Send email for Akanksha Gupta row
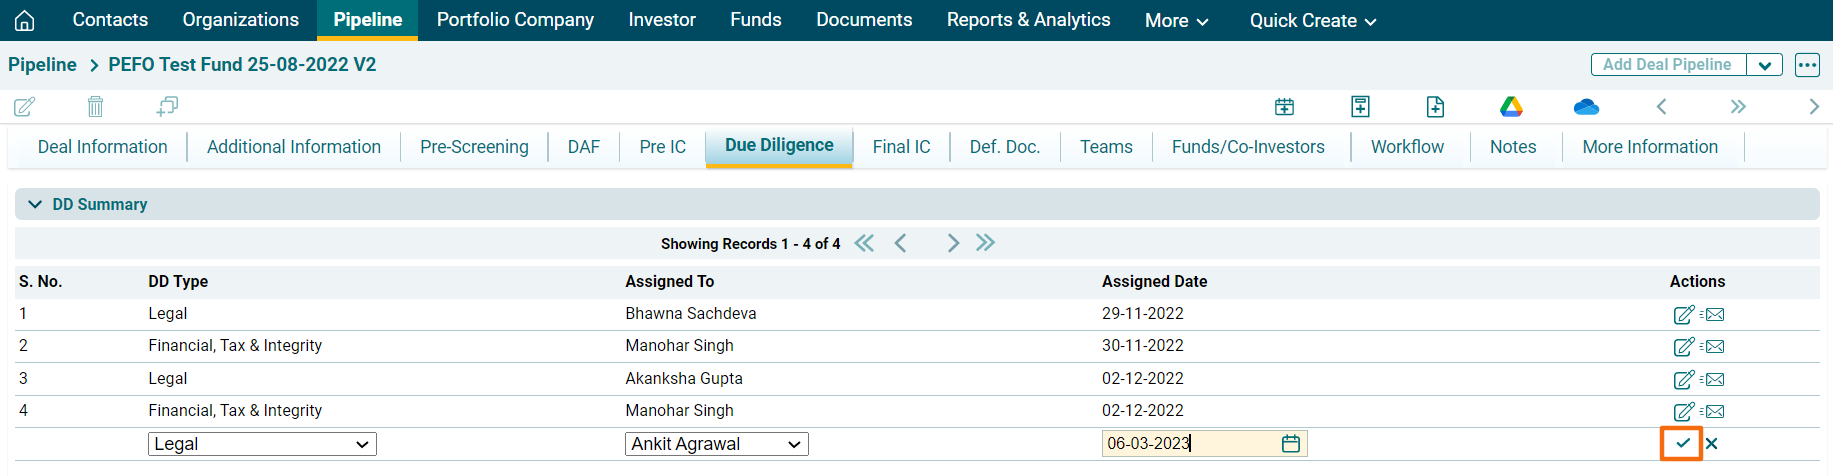Image resolution: width=1833 pixels, height=476 pixels. pyautogui.click(x=1713, y=380)
